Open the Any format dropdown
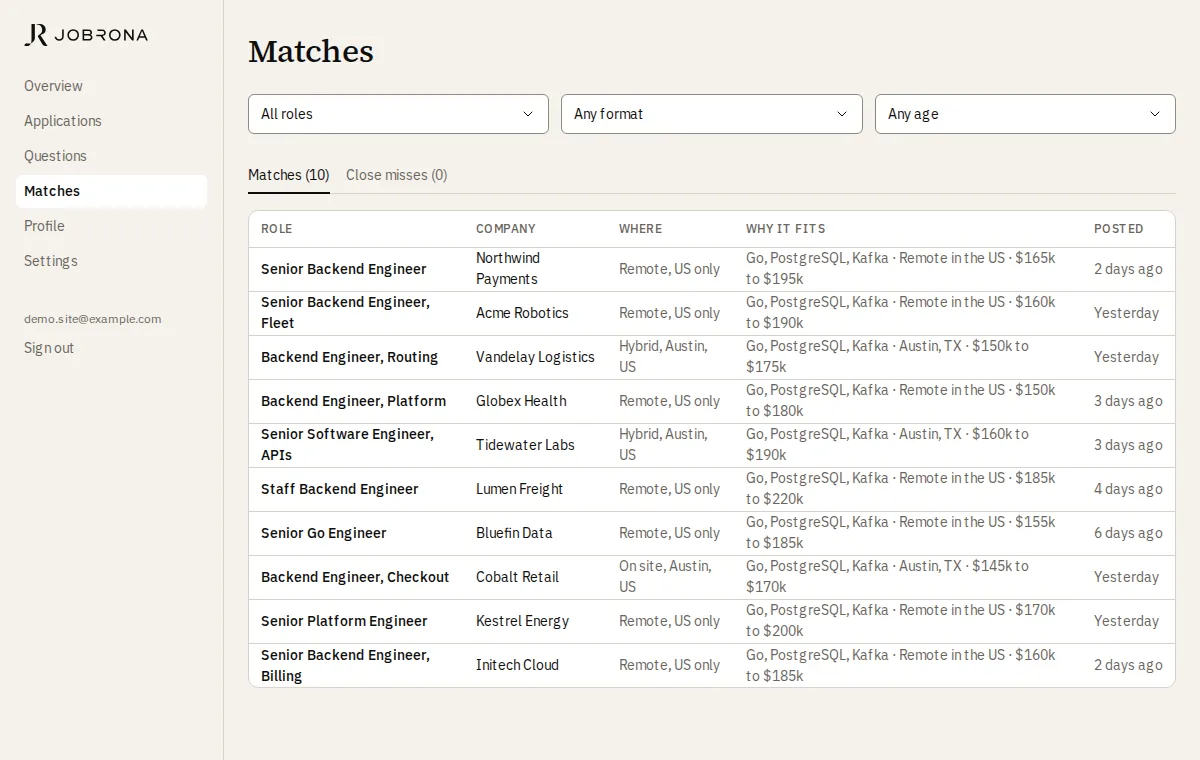Screen dimensions: 1200x760 pos(711,114)
